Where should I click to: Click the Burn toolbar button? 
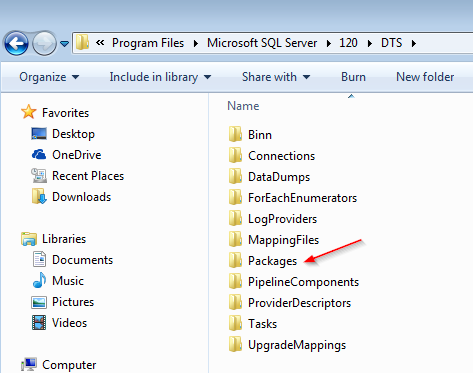pyautogui.click(x=353, y=77)
